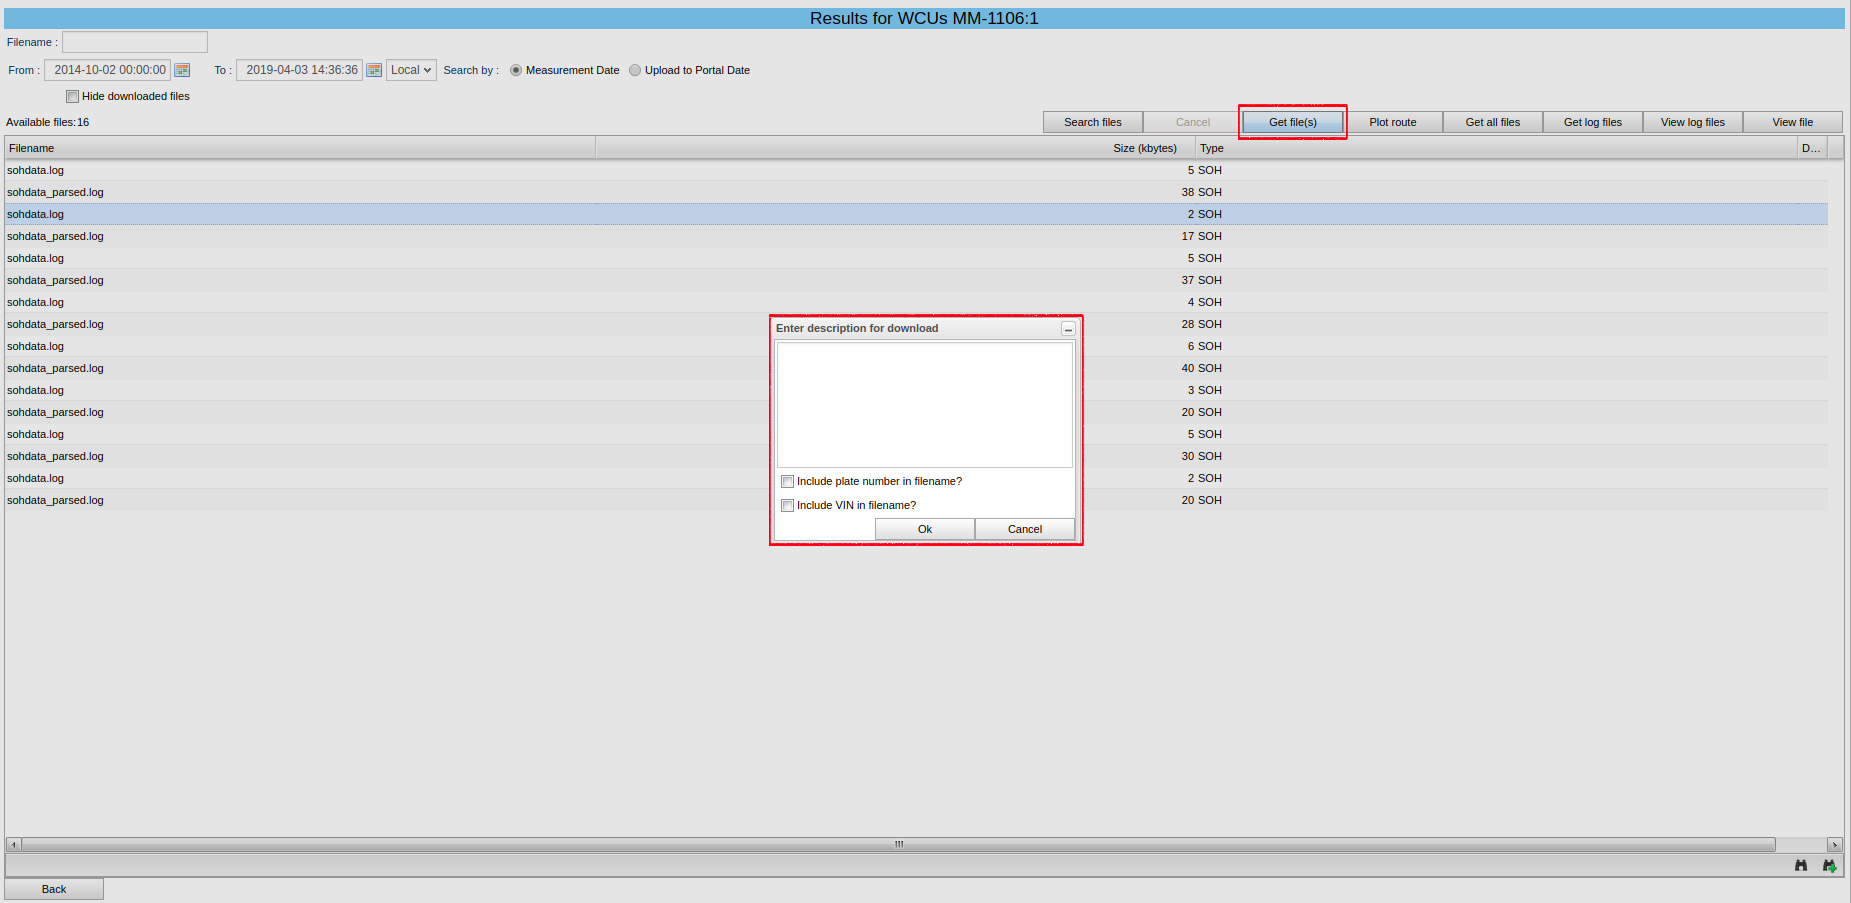The image size is (1851, 903).
Task: Minimize the description dialog via its title icon
Action: (x=1068, y=329)
